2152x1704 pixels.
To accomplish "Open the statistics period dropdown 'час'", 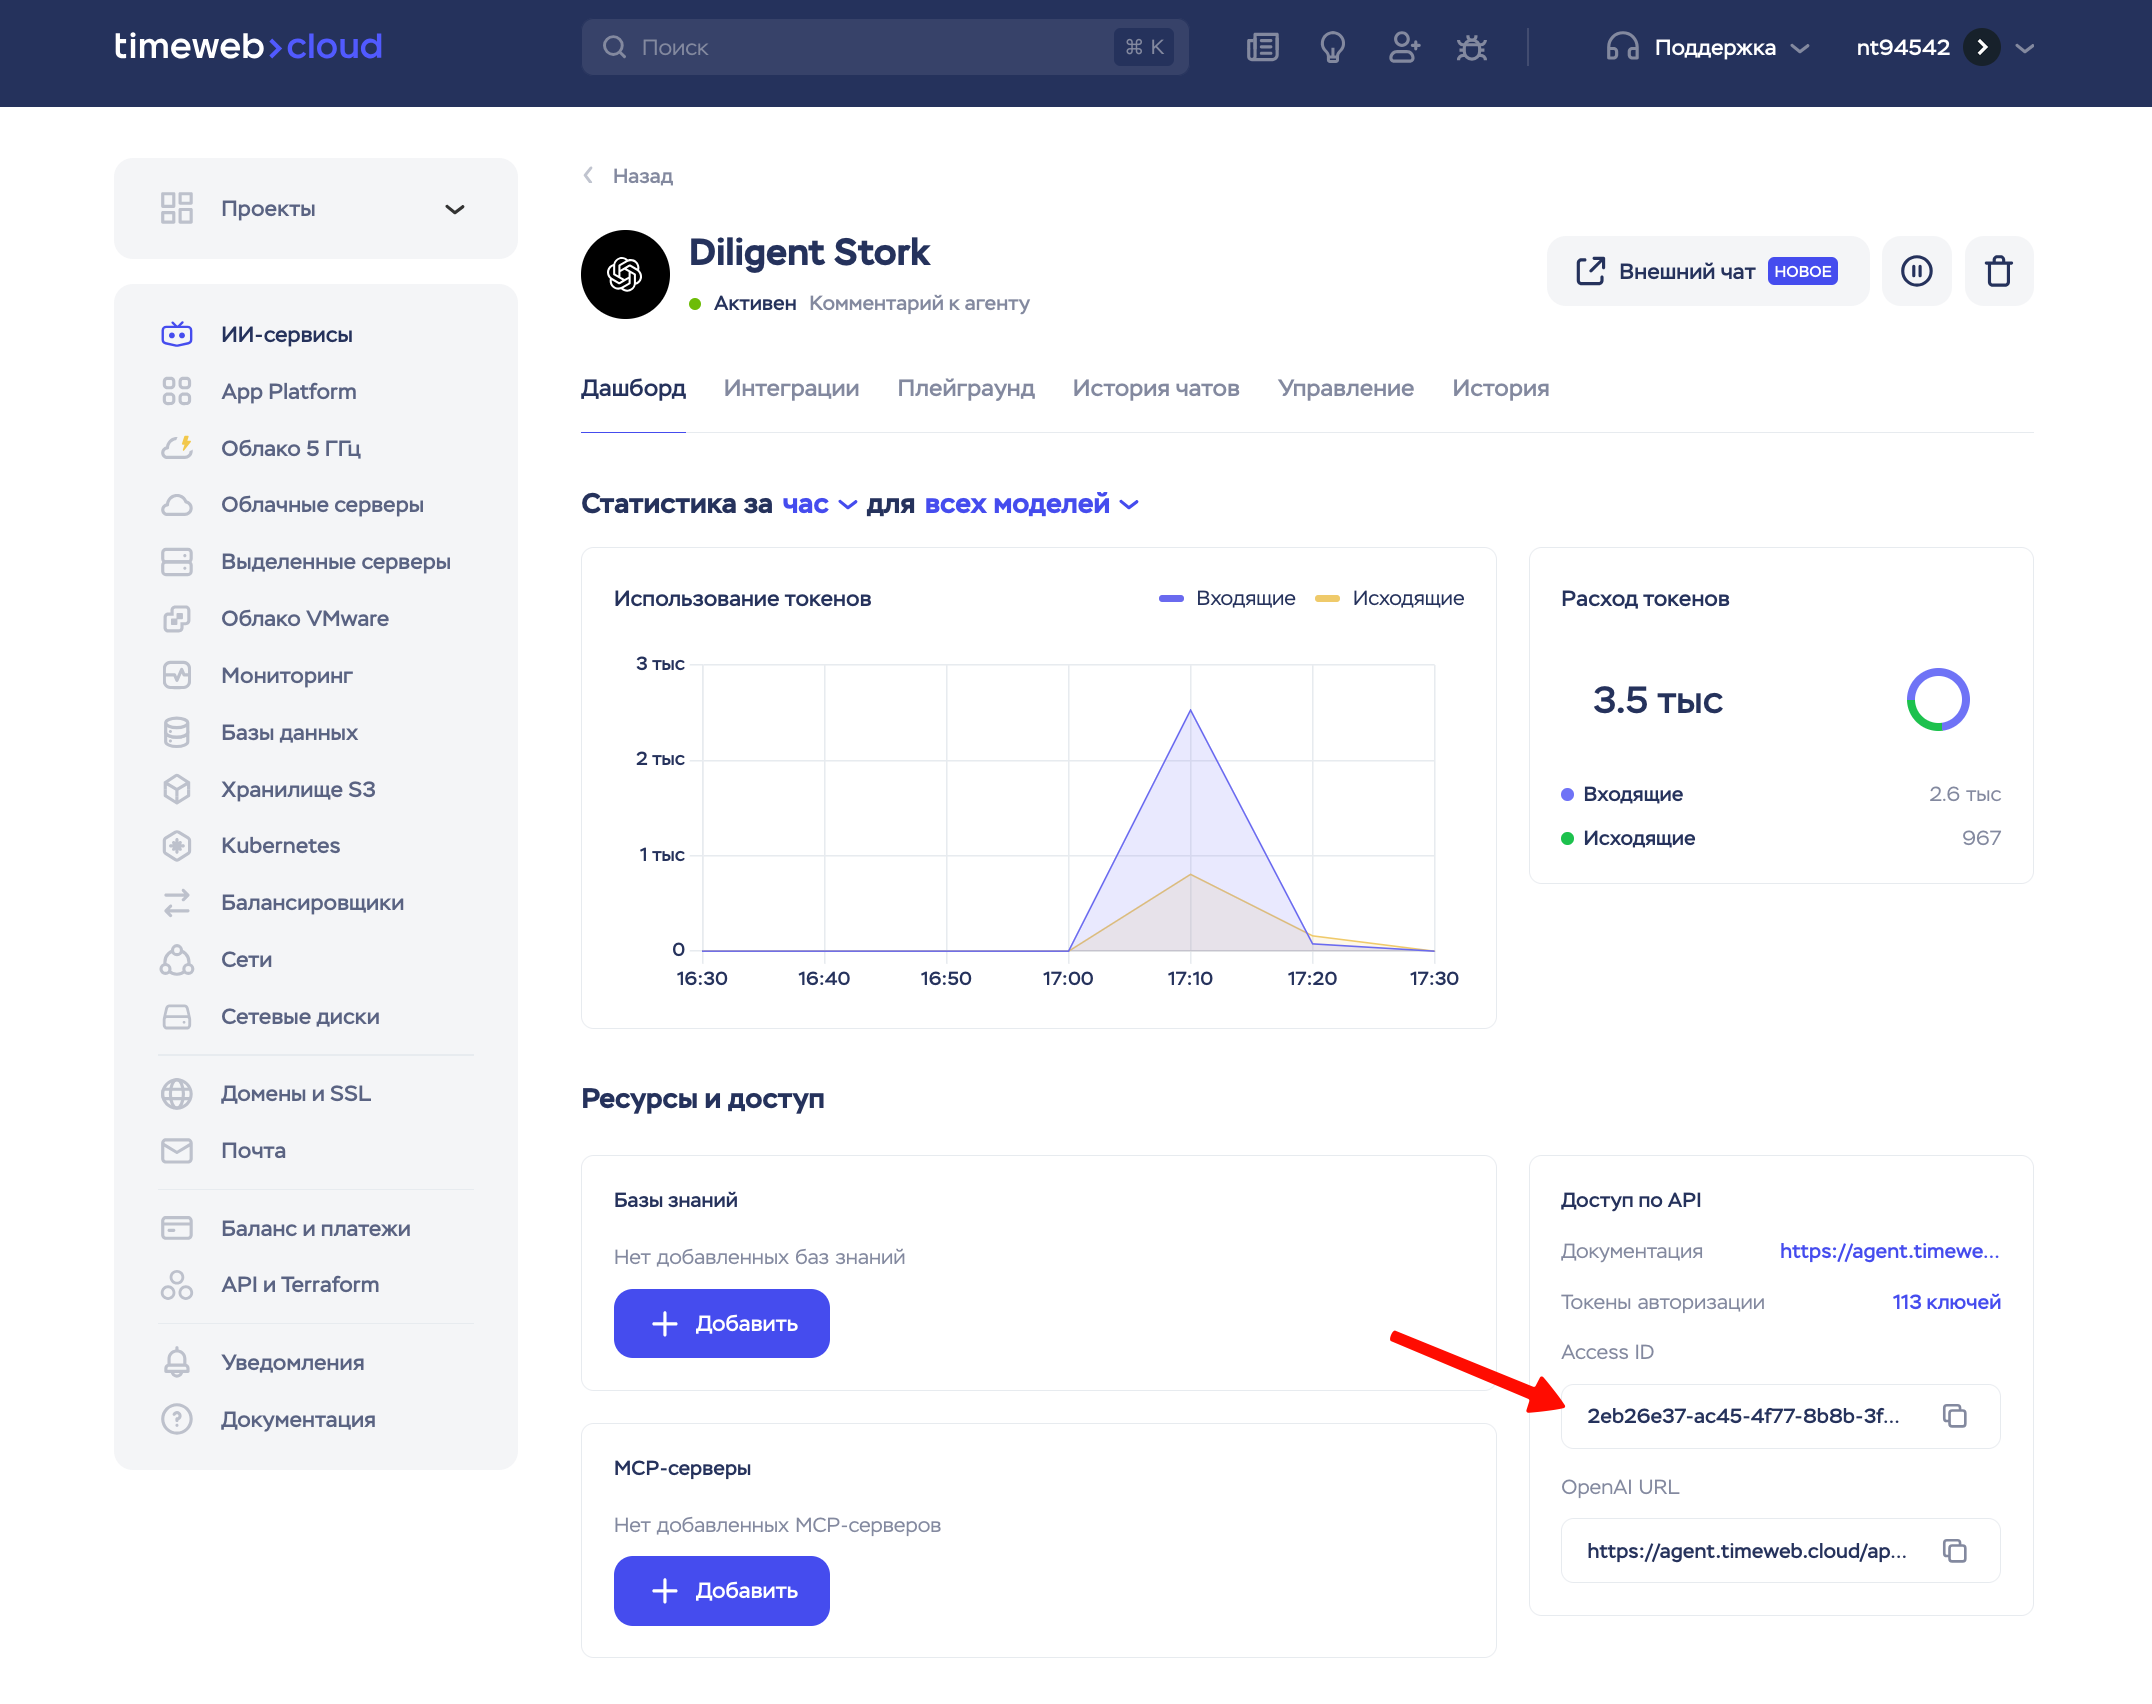I will click(x=819, y=504).
